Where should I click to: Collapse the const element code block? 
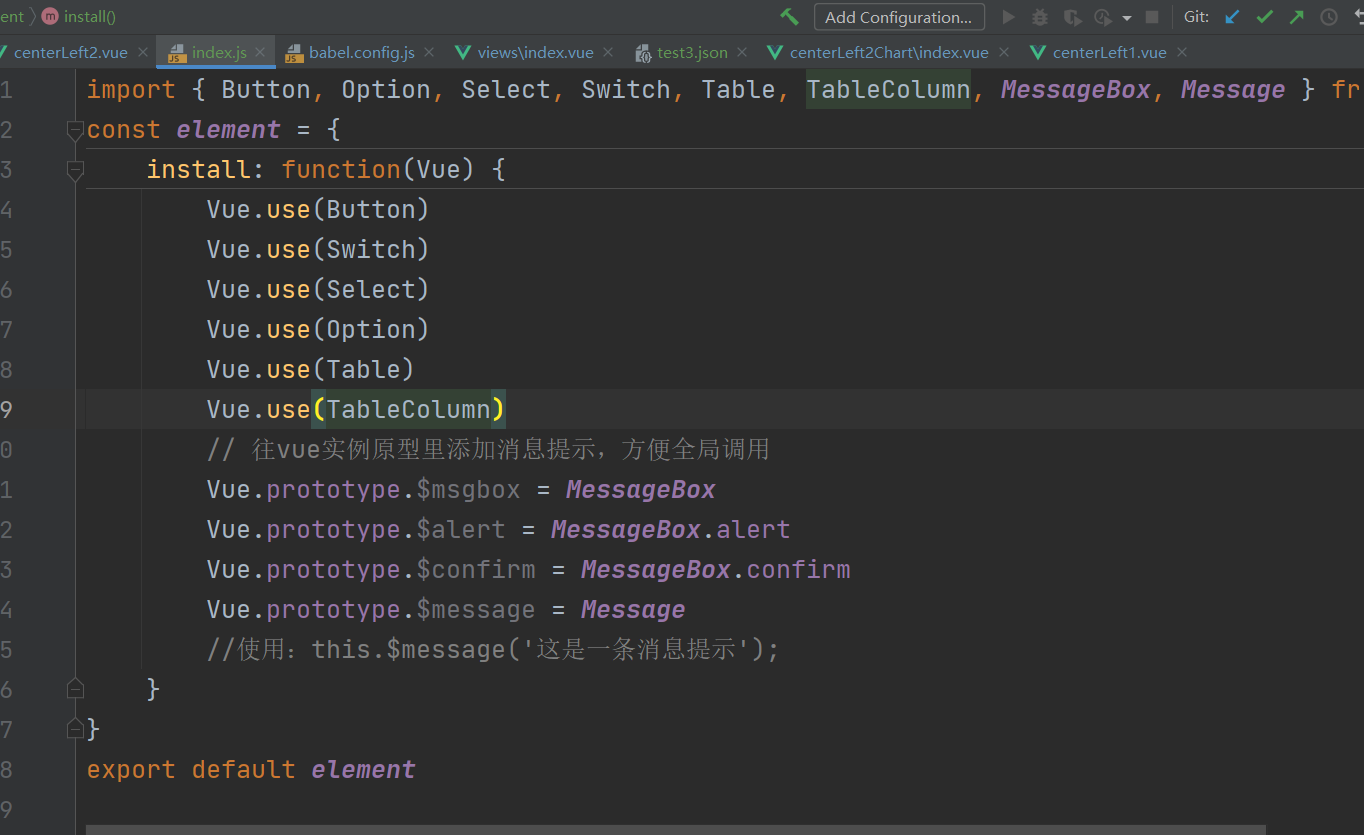point(74,130)
